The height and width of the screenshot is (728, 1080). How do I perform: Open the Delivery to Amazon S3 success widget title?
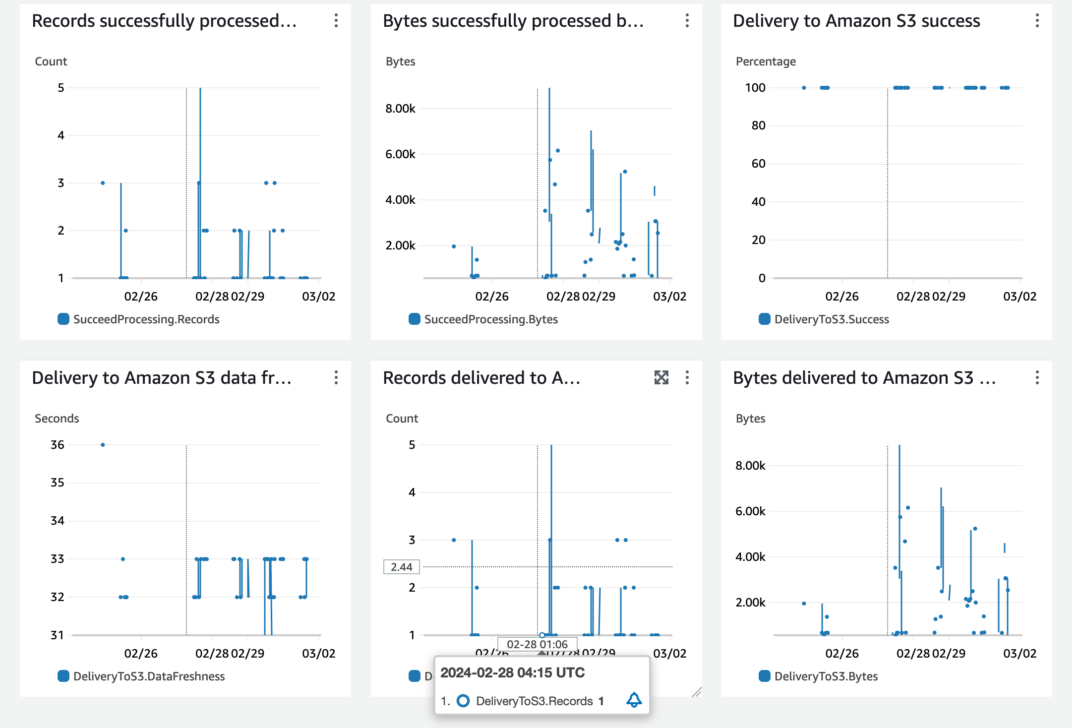(857, 20)
